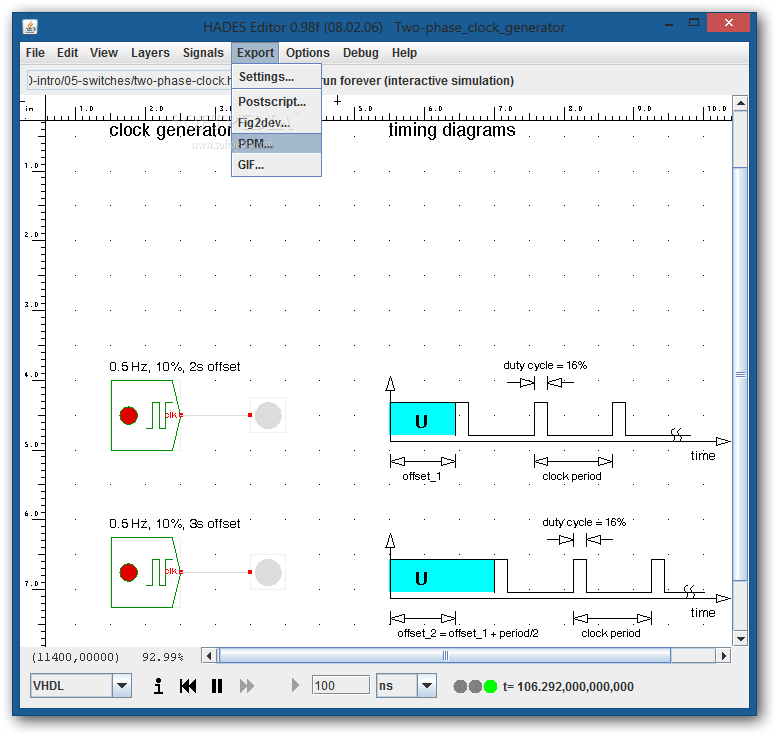Viewport: 777px width, 736px height.
Task: Open the VHDL dropdown arrow
Action: pyautogui.click(x=122, y=686)
